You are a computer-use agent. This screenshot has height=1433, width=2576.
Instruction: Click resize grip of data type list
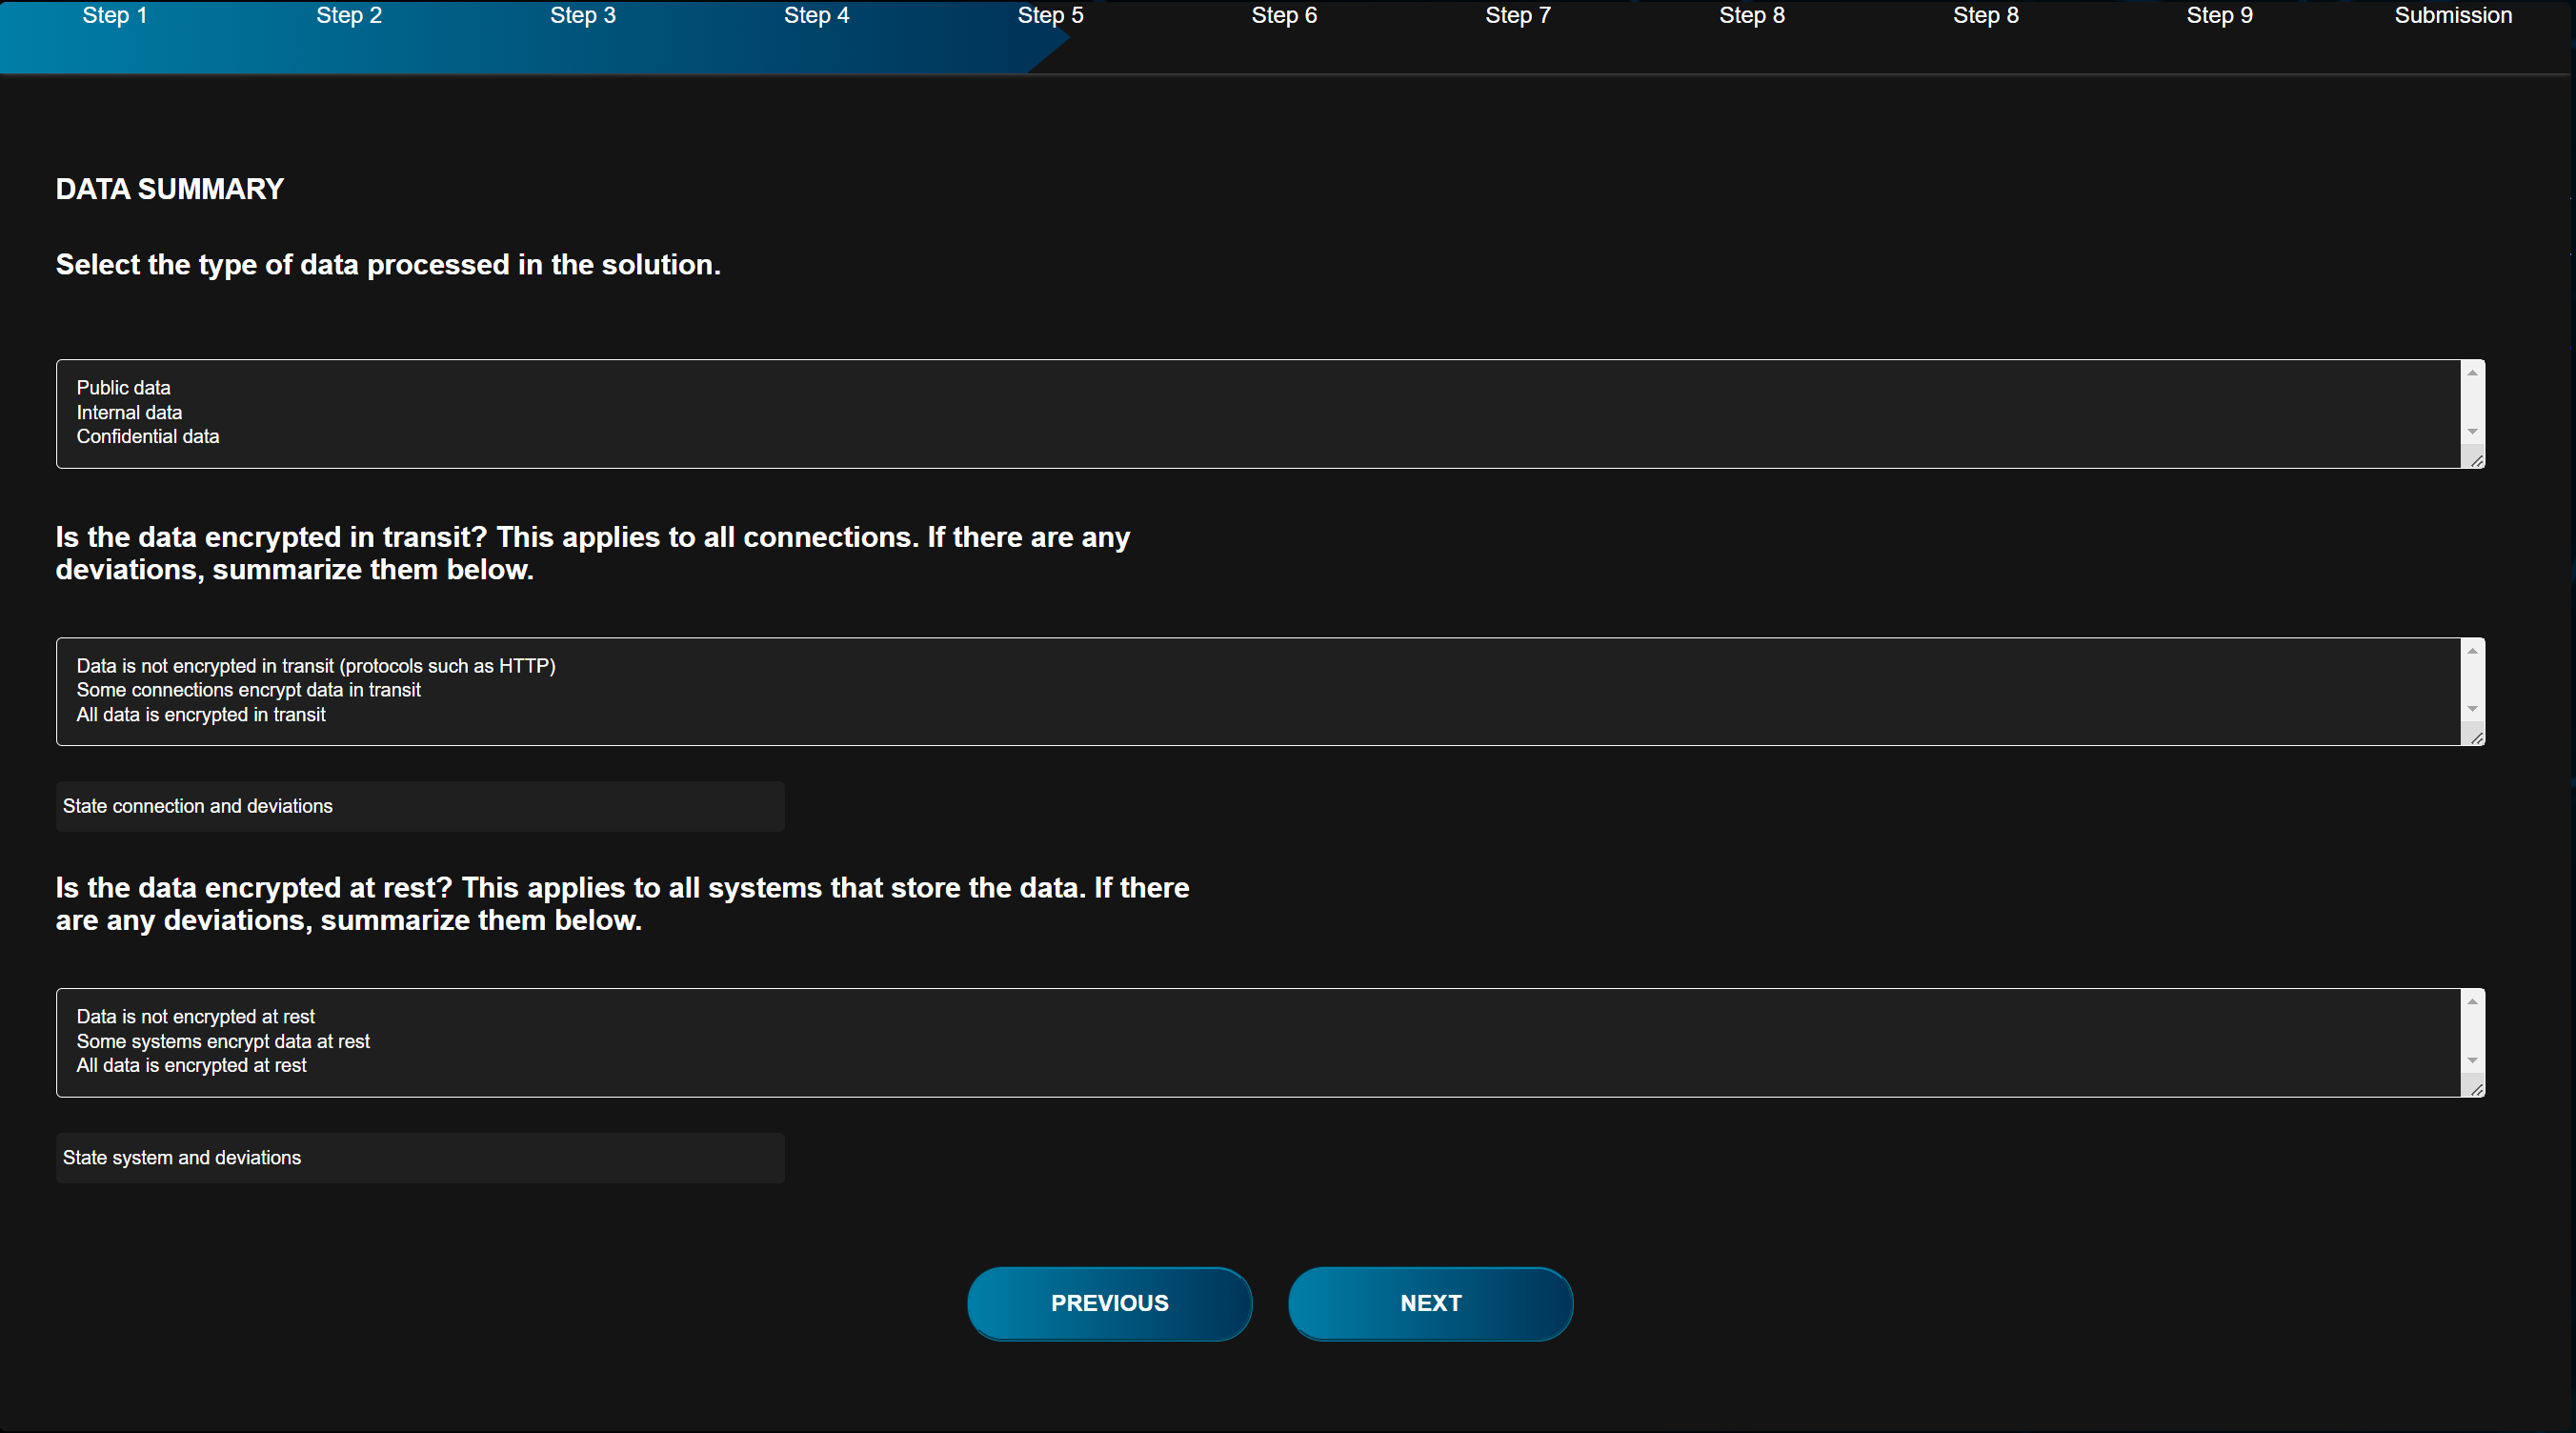click(x=2476, y=459)
